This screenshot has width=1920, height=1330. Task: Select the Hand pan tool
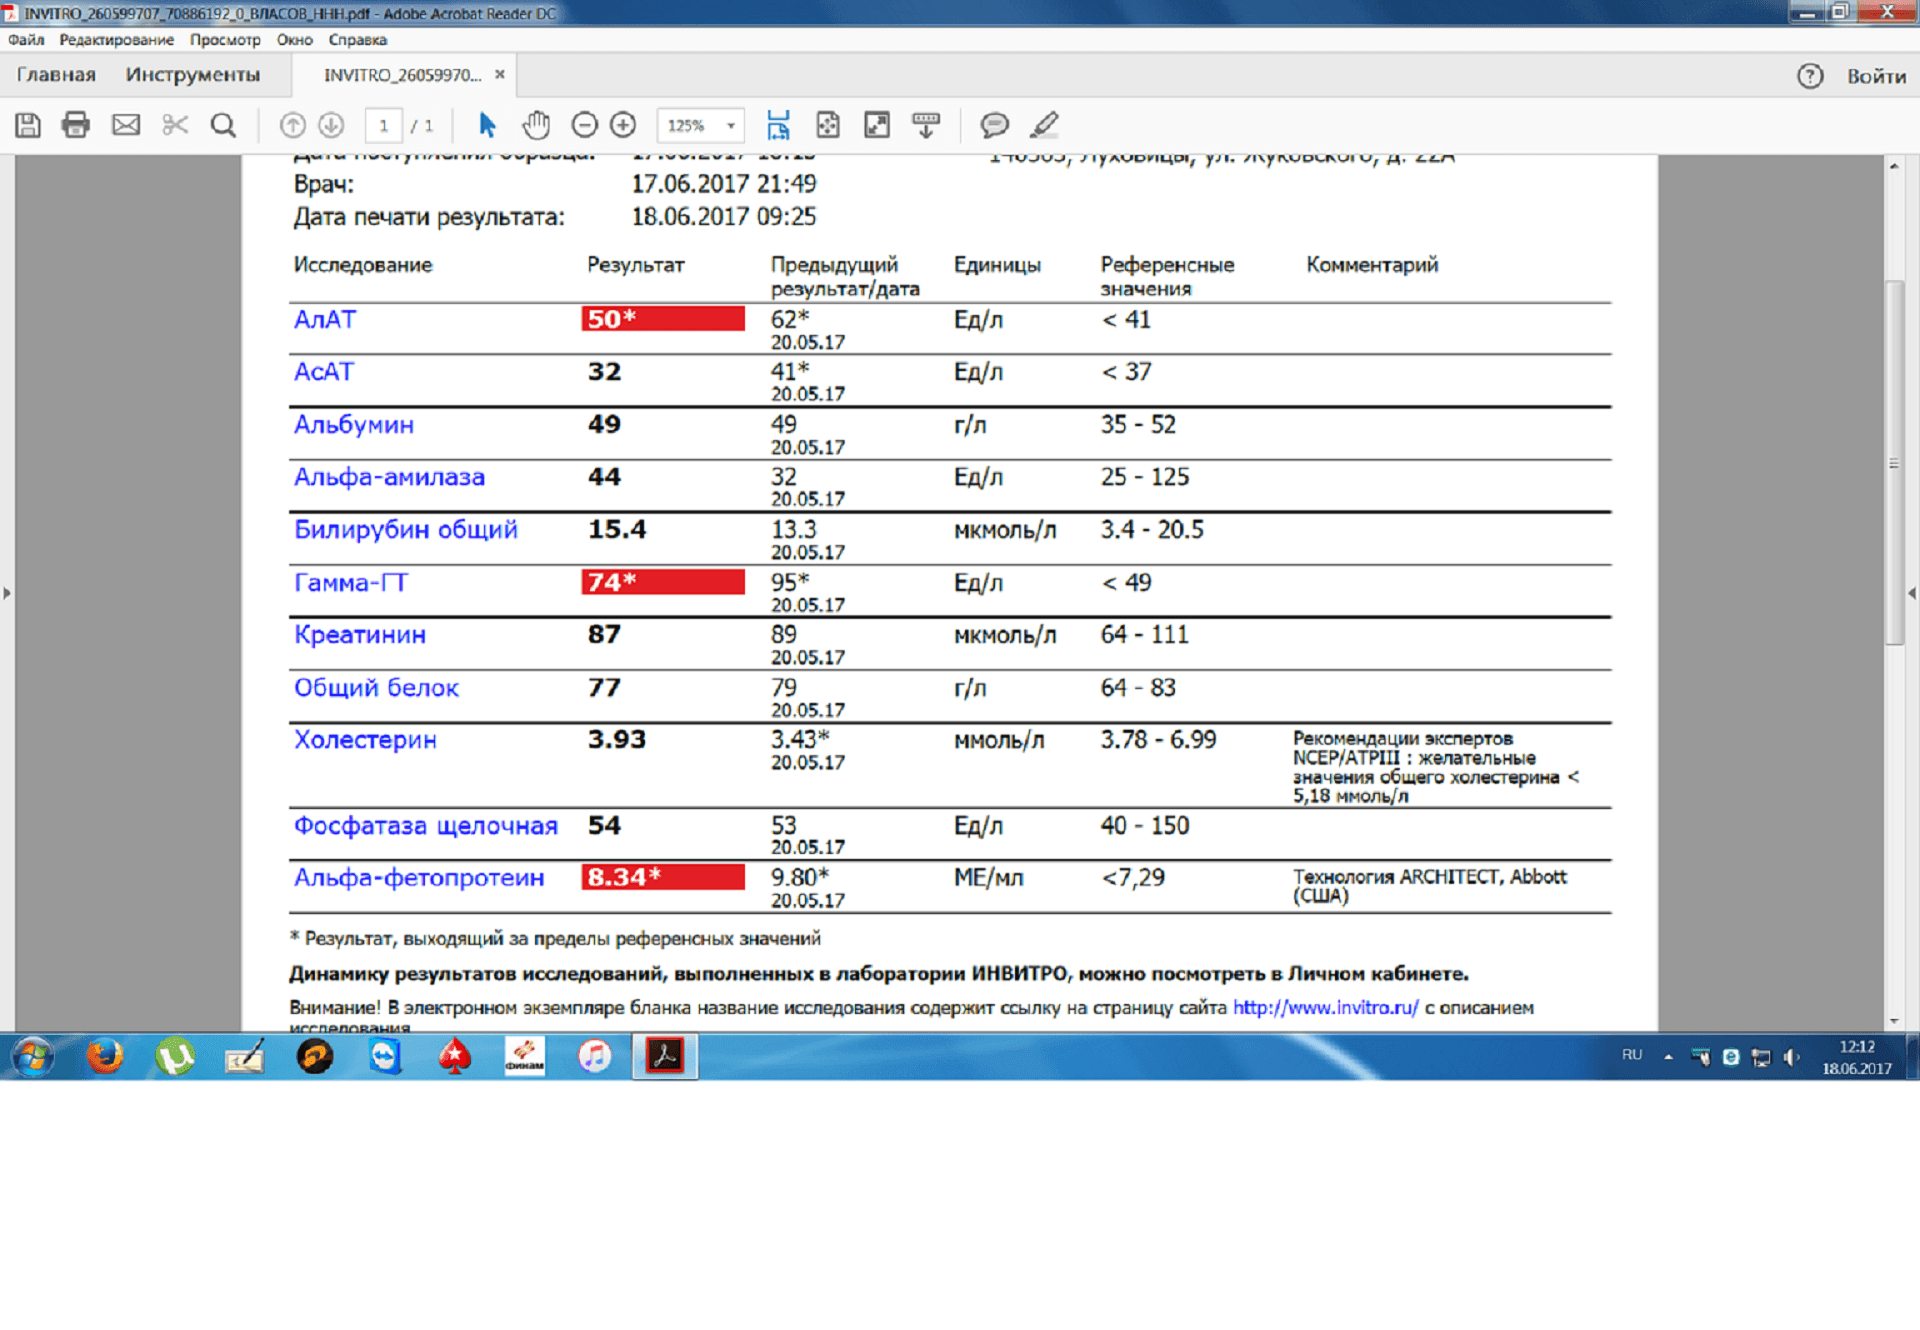click(x=536, y=125)
